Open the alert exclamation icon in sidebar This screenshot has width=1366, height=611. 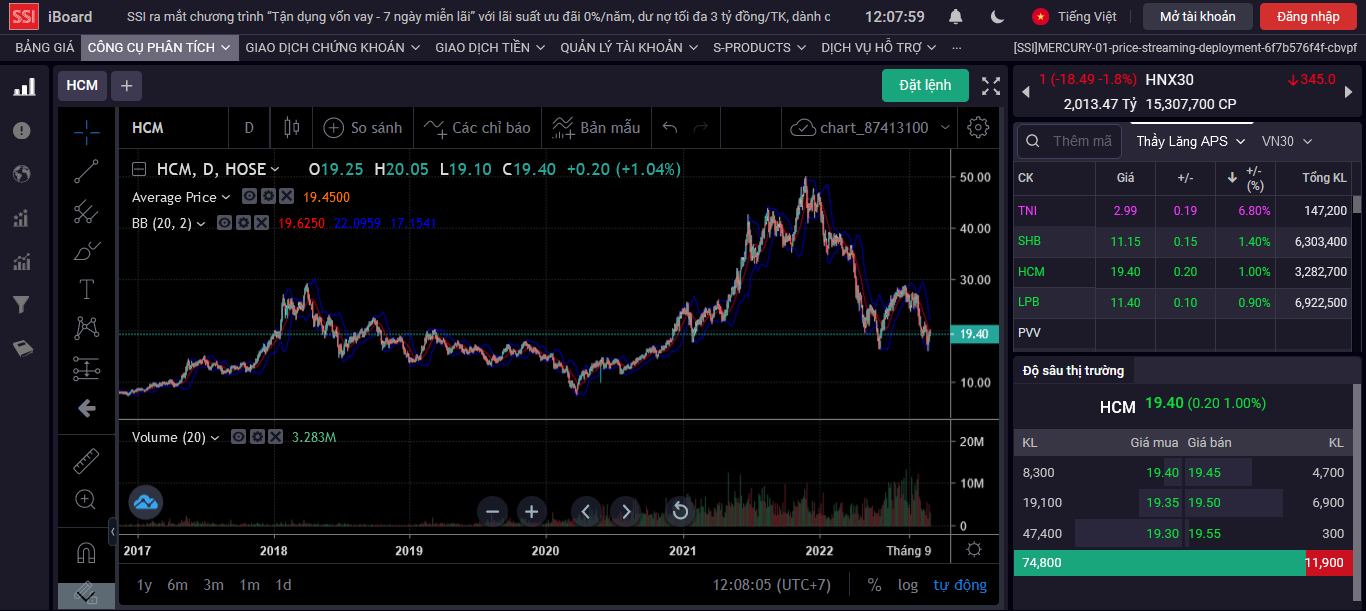click(22, 131)
